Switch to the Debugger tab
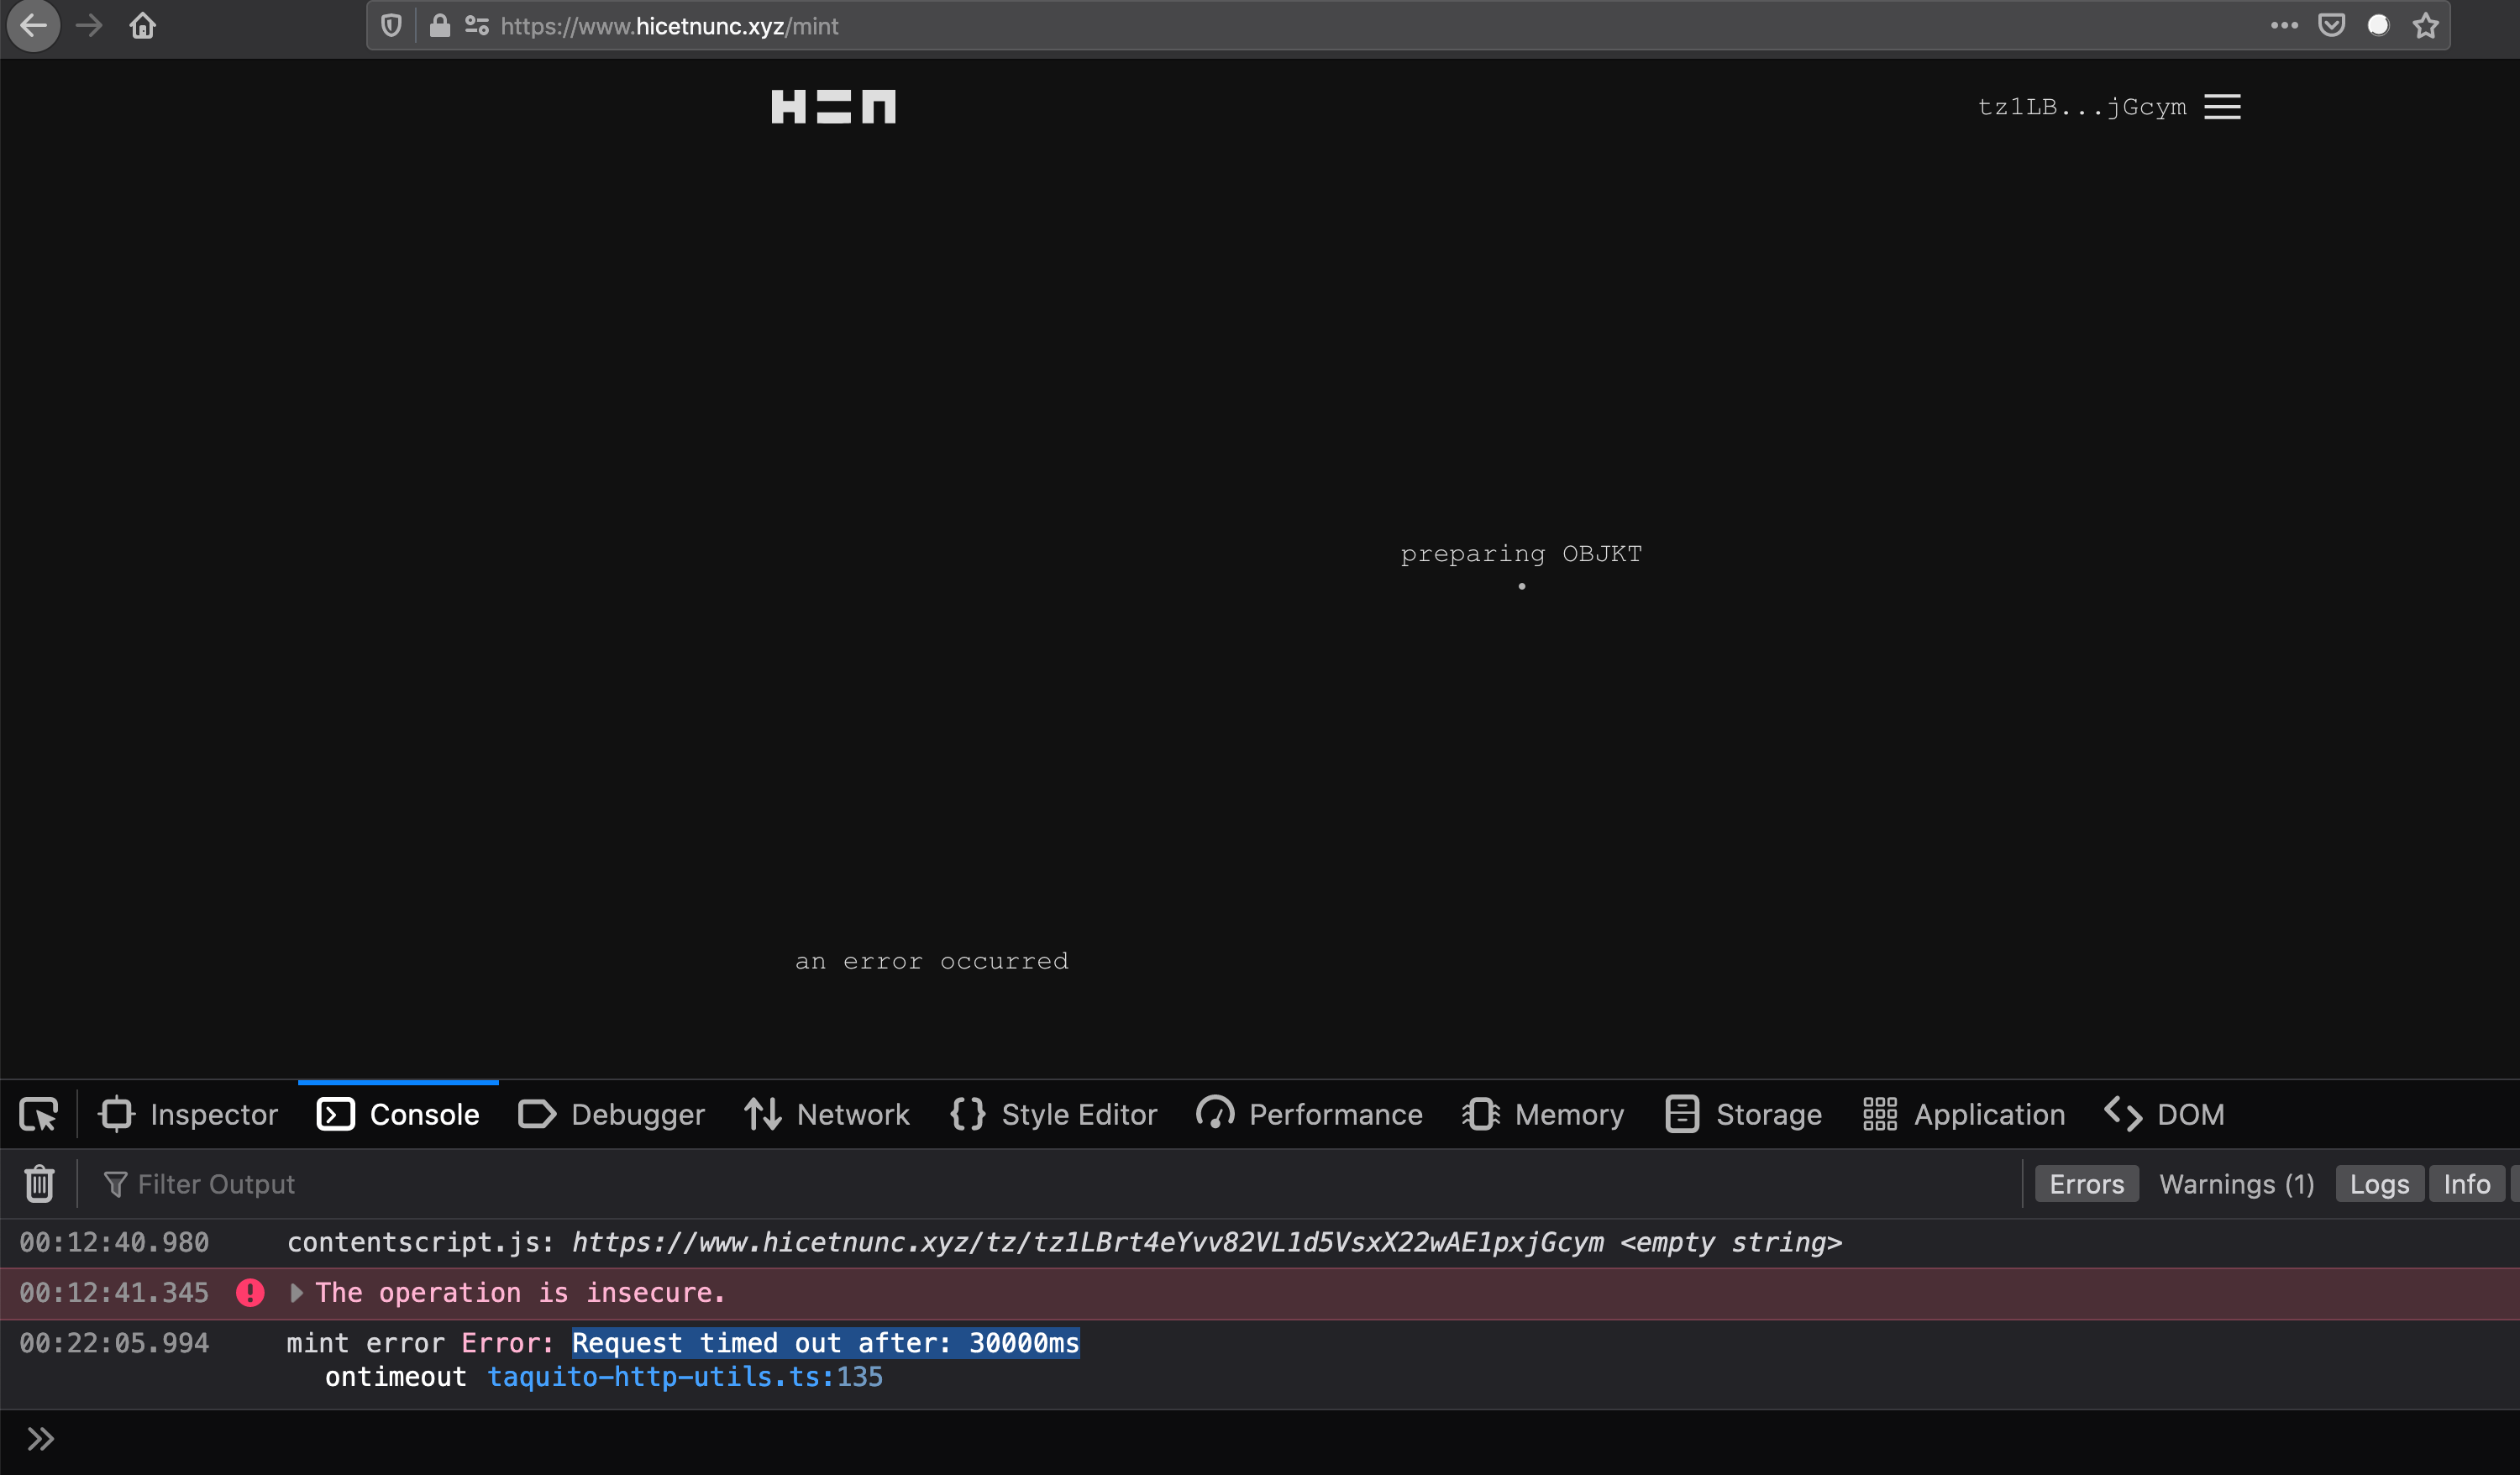This screenshot has height=1475, width=2520. (x=612, y=1114)
